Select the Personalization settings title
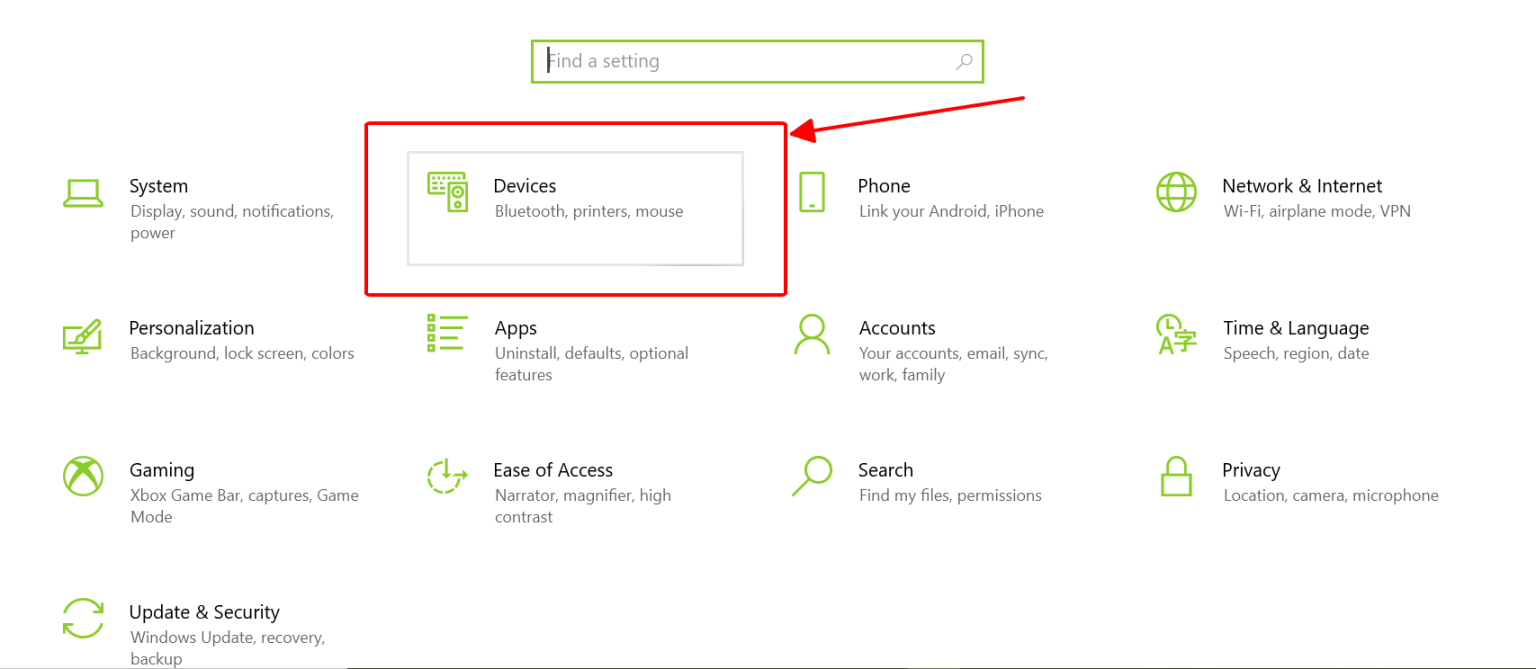The width and height of the screenshot is (1536, 669). (191, 328)
